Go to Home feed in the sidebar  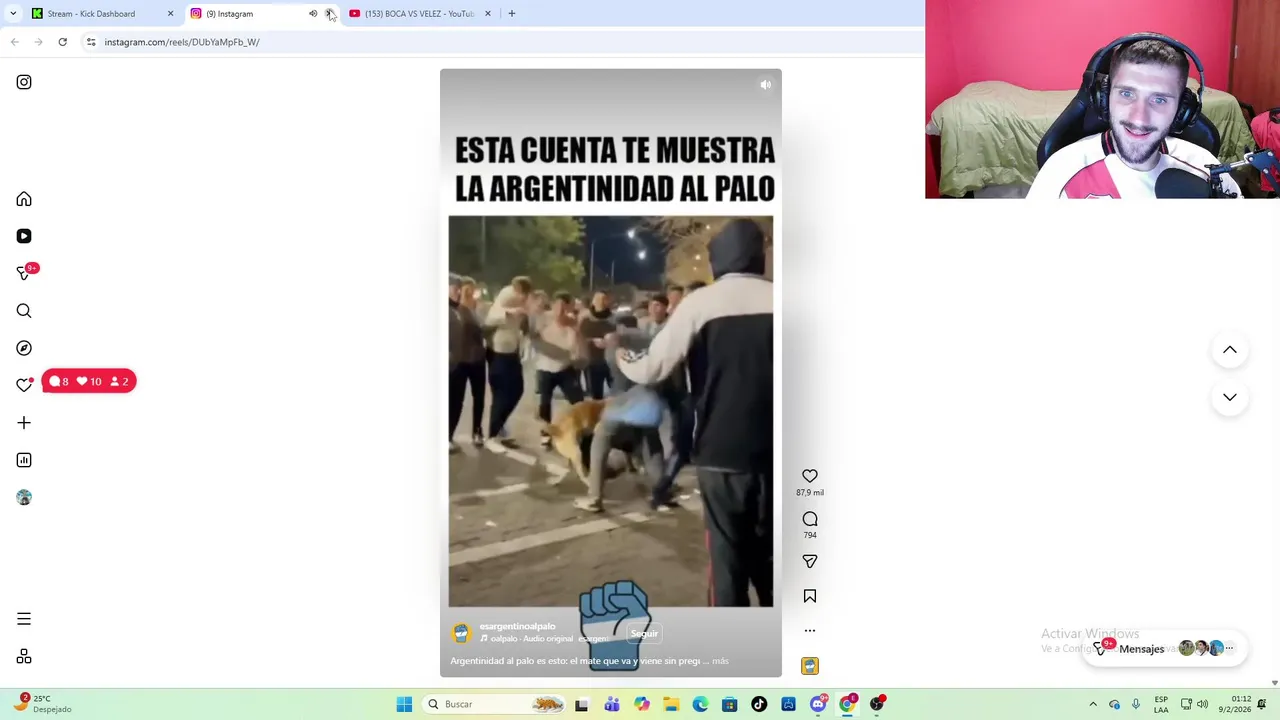coord(24,199)
